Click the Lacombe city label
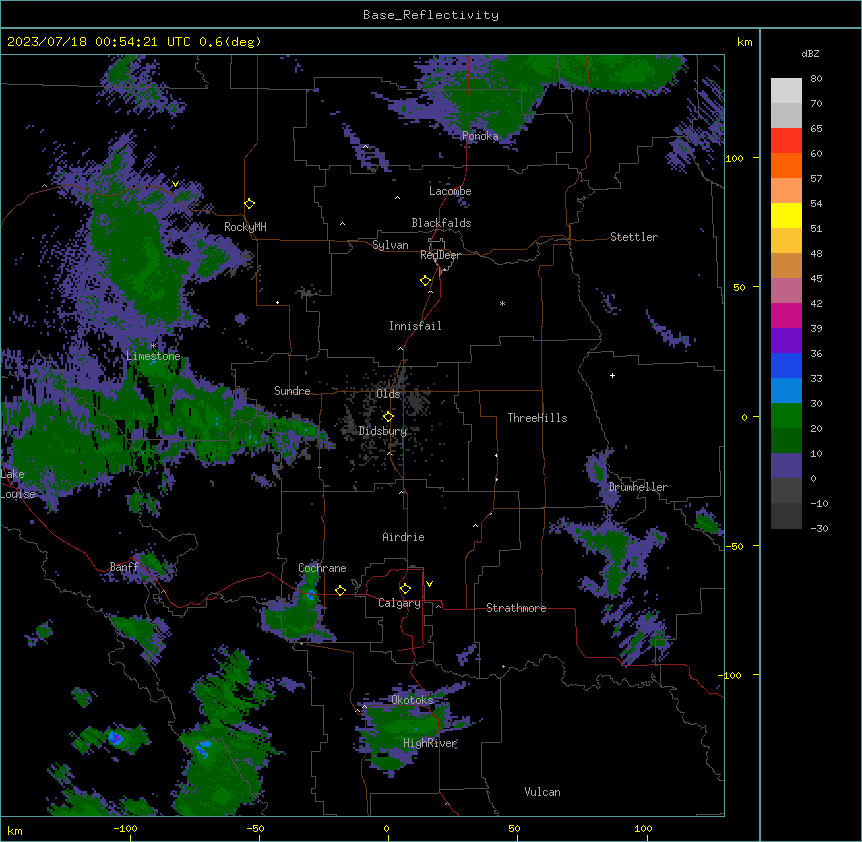The image size is (862, 842). [450, 191]
